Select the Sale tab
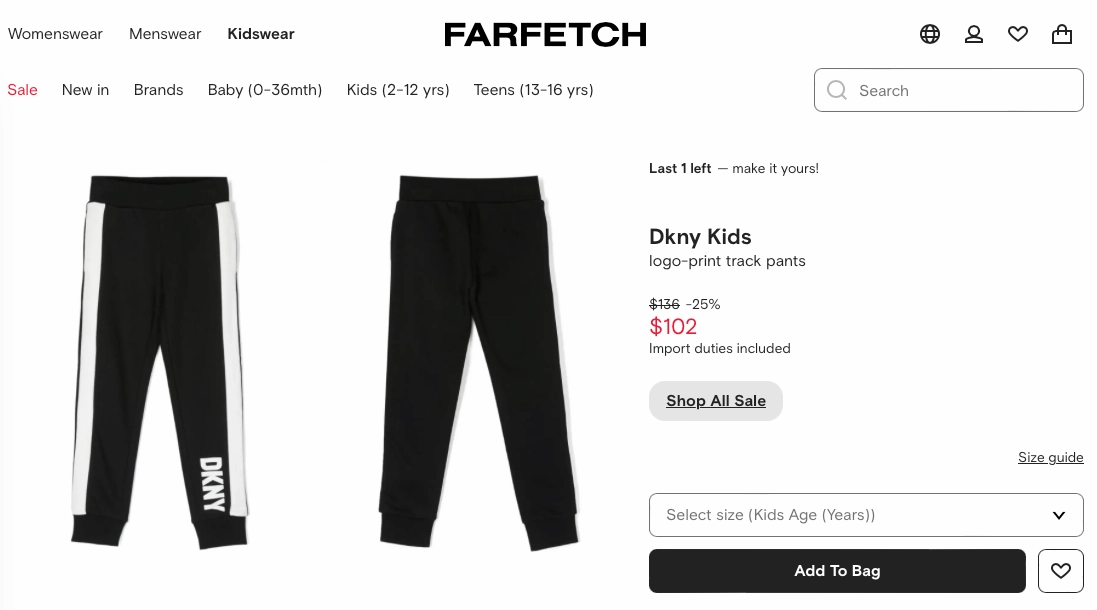 22,90
